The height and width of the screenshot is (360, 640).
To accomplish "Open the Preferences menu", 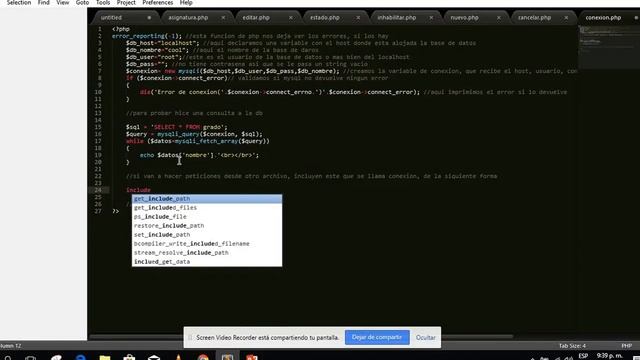I will [x=158, y=3].
